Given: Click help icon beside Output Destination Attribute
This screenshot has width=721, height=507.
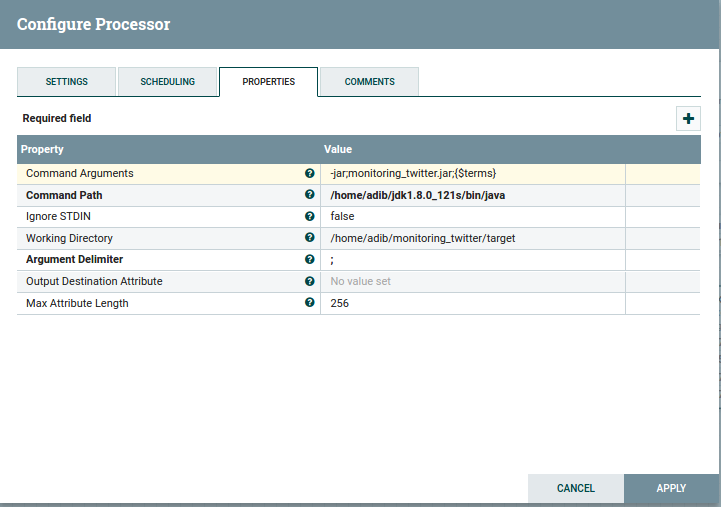Looking at the screenshot, I should click(310, 282).
